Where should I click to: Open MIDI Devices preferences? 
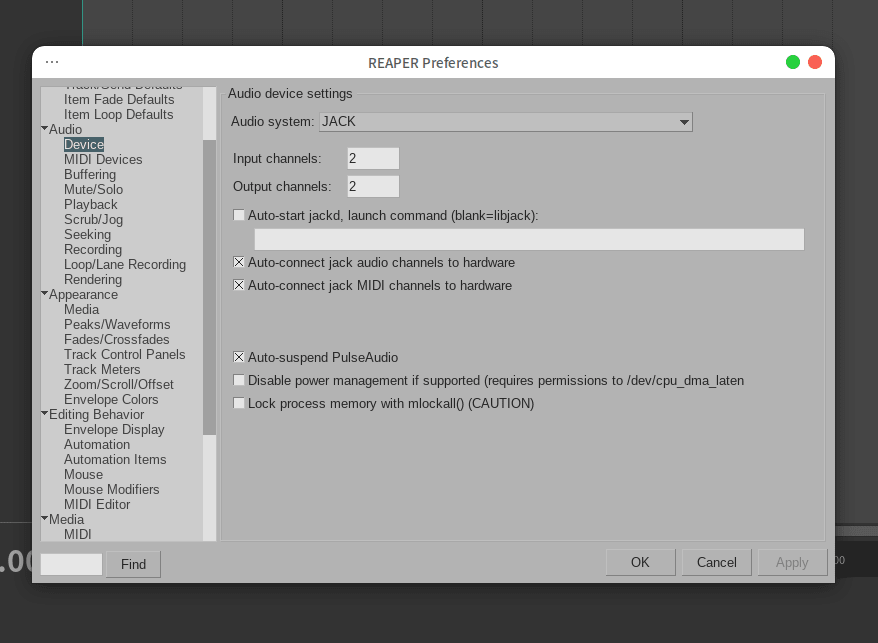(103, 160)
